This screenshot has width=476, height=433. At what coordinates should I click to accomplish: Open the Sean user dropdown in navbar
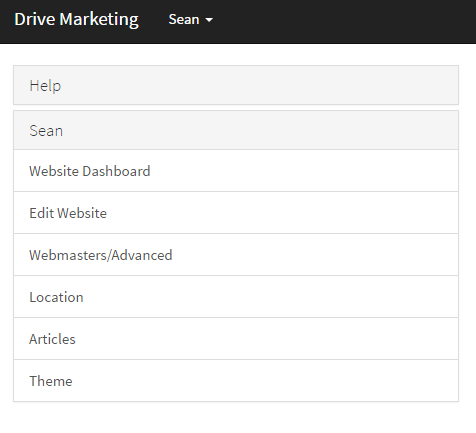[x=191, y=19]
